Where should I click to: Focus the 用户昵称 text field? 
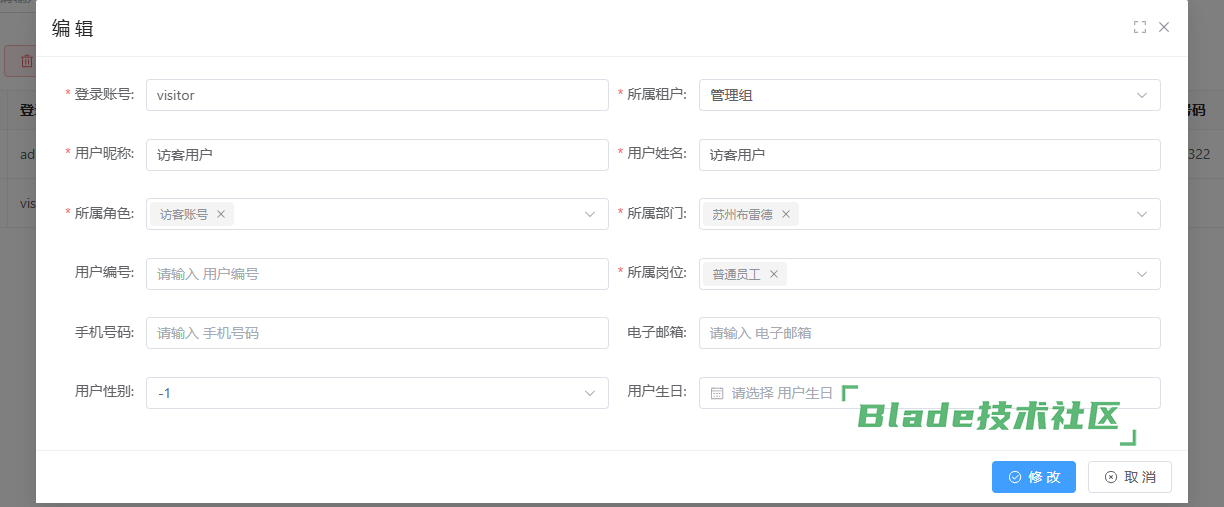376,155
